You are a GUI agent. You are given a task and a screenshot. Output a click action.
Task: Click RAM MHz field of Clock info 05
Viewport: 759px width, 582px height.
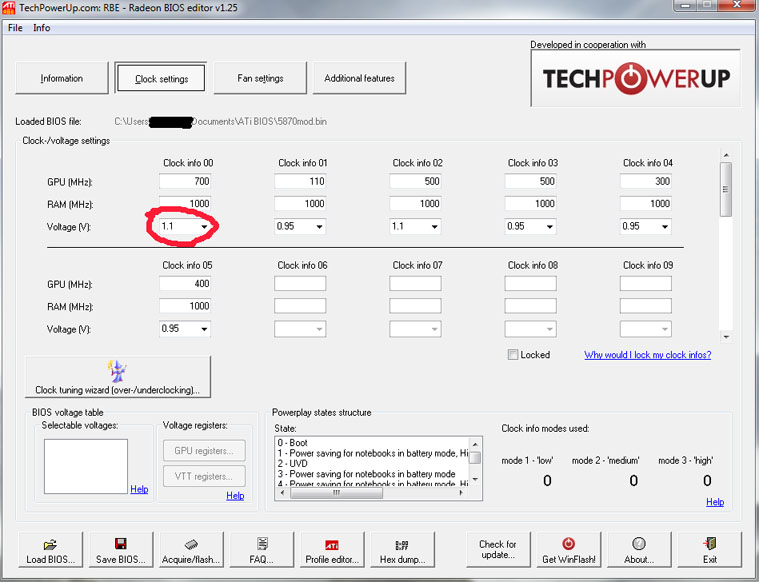point(185,306)
